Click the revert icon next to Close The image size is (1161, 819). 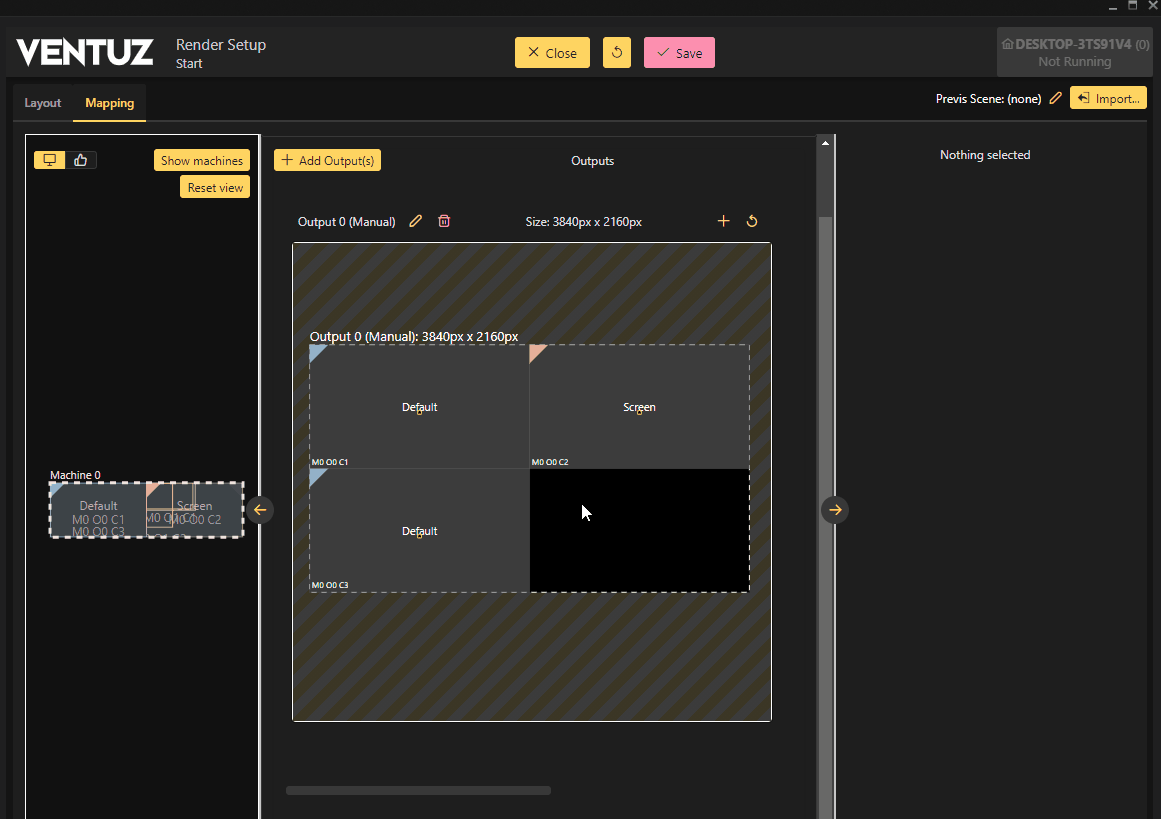click(x=617, y=53)
